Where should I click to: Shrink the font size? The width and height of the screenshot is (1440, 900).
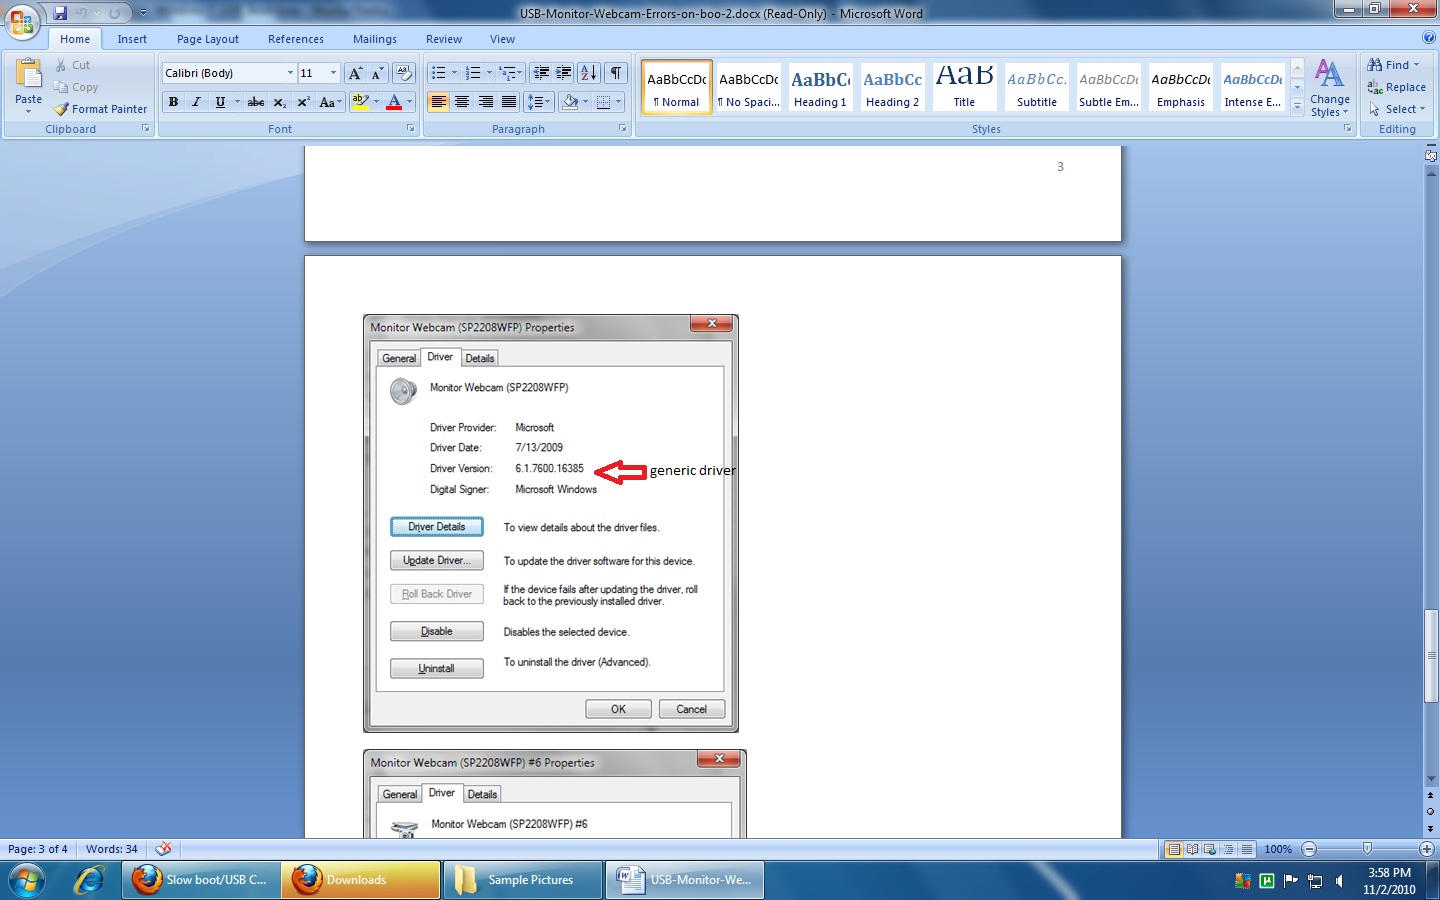(378, 73)
